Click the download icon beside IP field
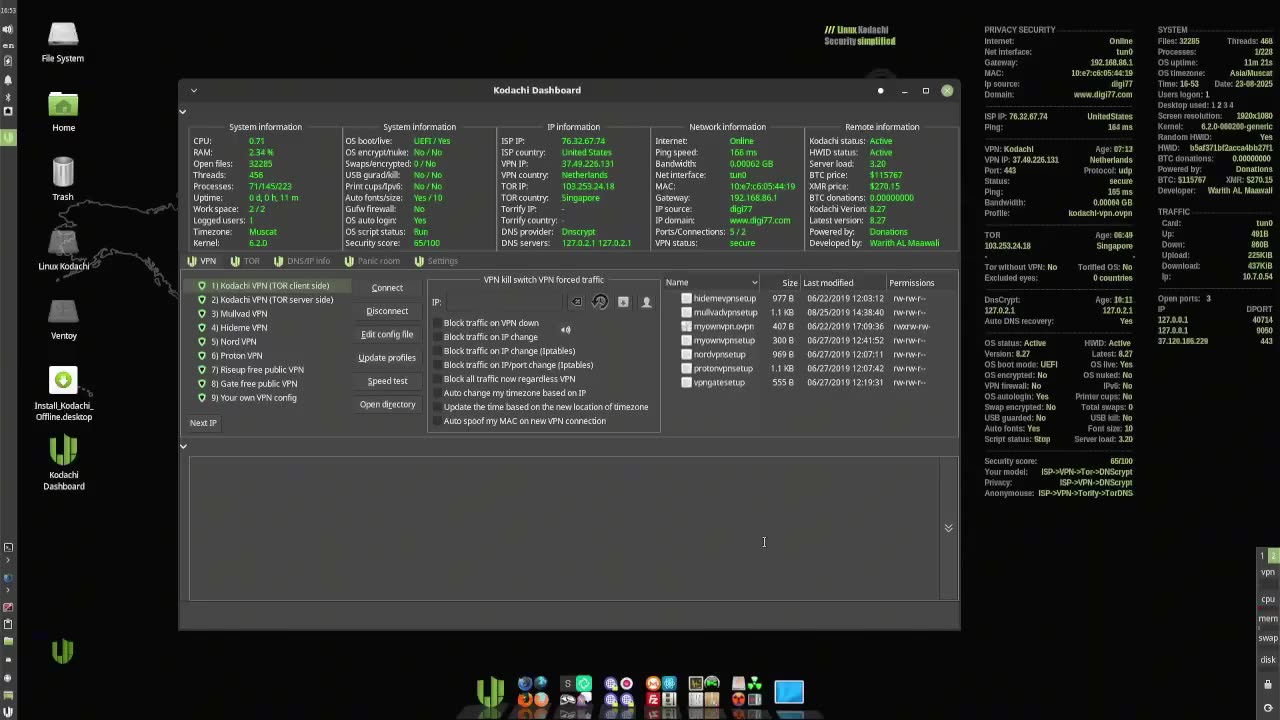Viewport: 1280px width, 720px height. click(x=623, y=302)
